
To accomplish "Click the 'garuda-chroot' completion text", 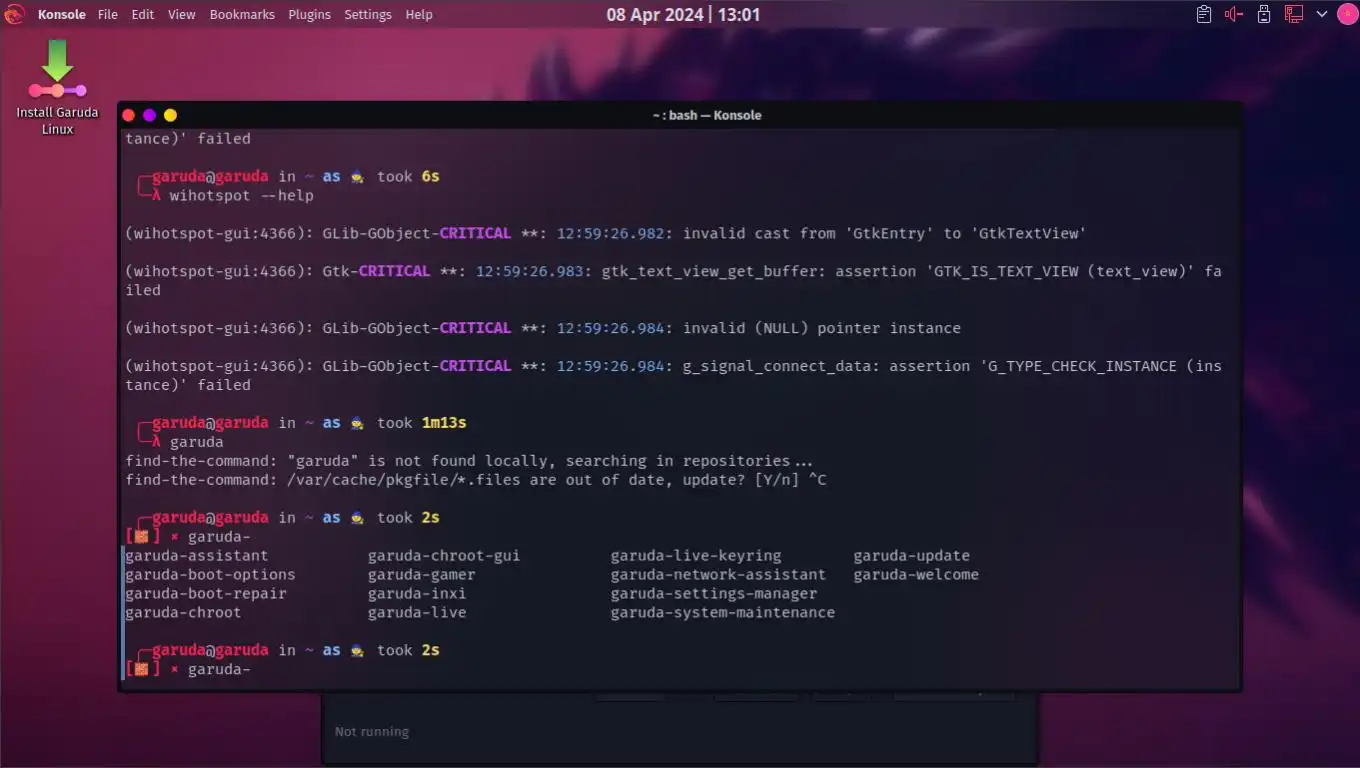I will pyautogui.click(x=183, y=612).
